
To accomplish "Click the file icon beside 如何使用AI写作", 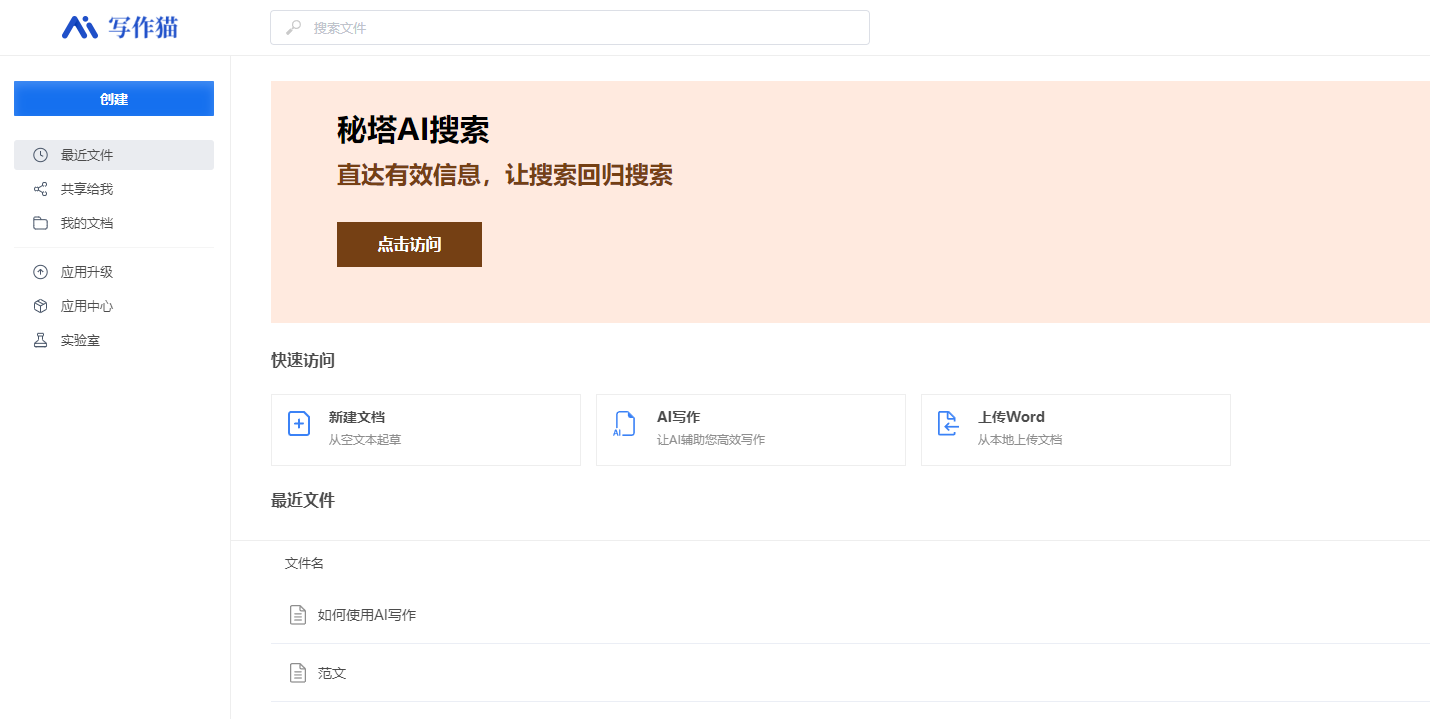I will pos(297,615).
